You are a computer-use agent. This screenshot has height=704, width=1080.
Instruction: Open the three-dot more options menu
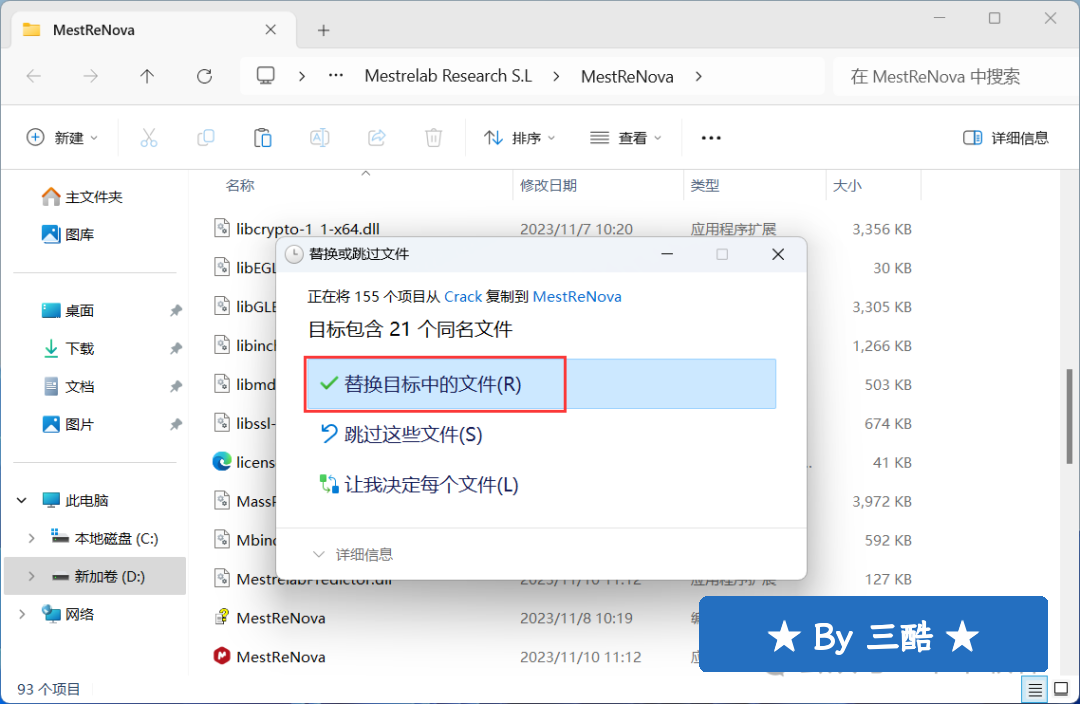click(x=711, y=138)
